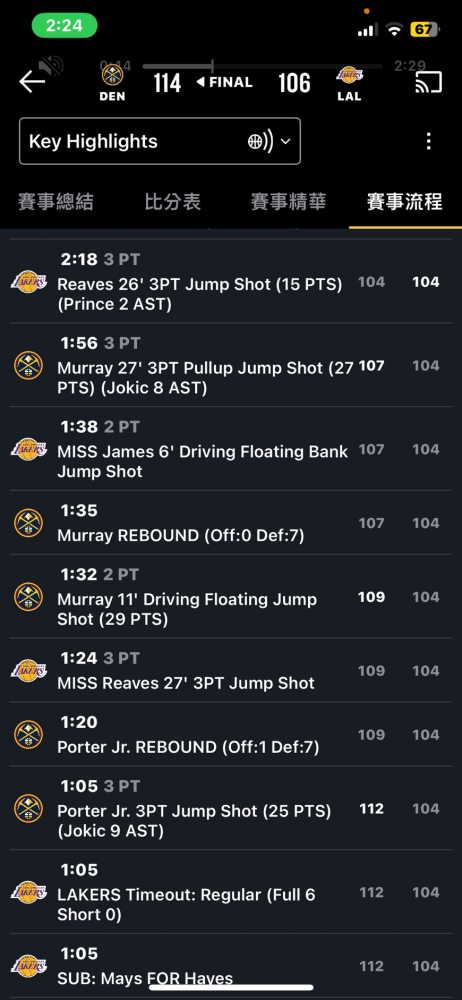Tap the Nuggets icon beside Murray REBOUND
462x1000 pixels.
click(x=29, y=523)
